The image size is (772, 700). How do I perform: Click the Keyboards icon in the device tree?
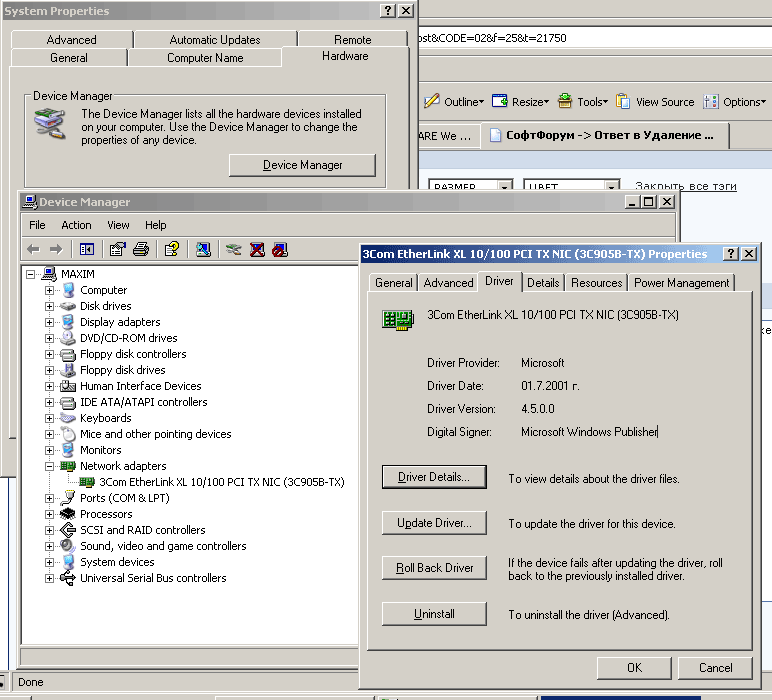point(67,418)
